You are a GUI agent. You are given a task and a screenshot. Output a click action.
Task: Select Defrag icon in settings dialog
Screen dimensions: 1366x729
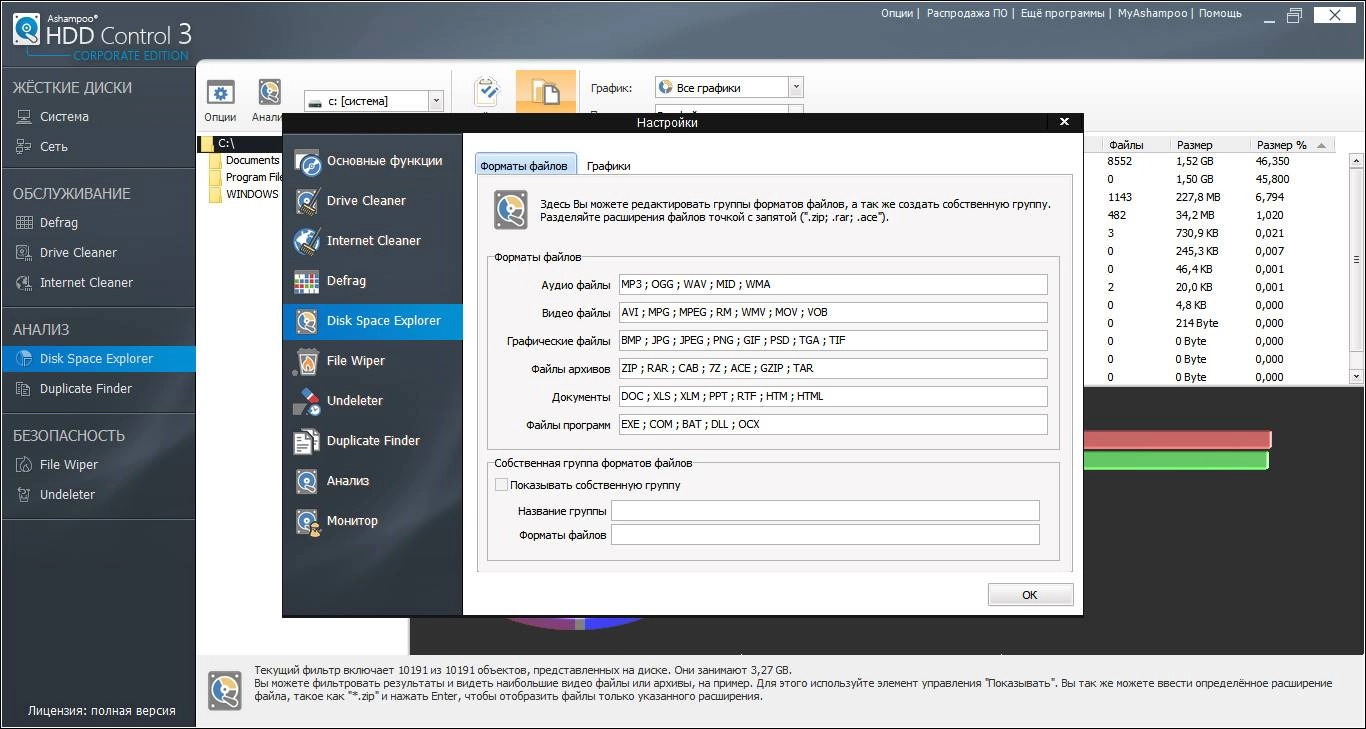tap(308, 281)
